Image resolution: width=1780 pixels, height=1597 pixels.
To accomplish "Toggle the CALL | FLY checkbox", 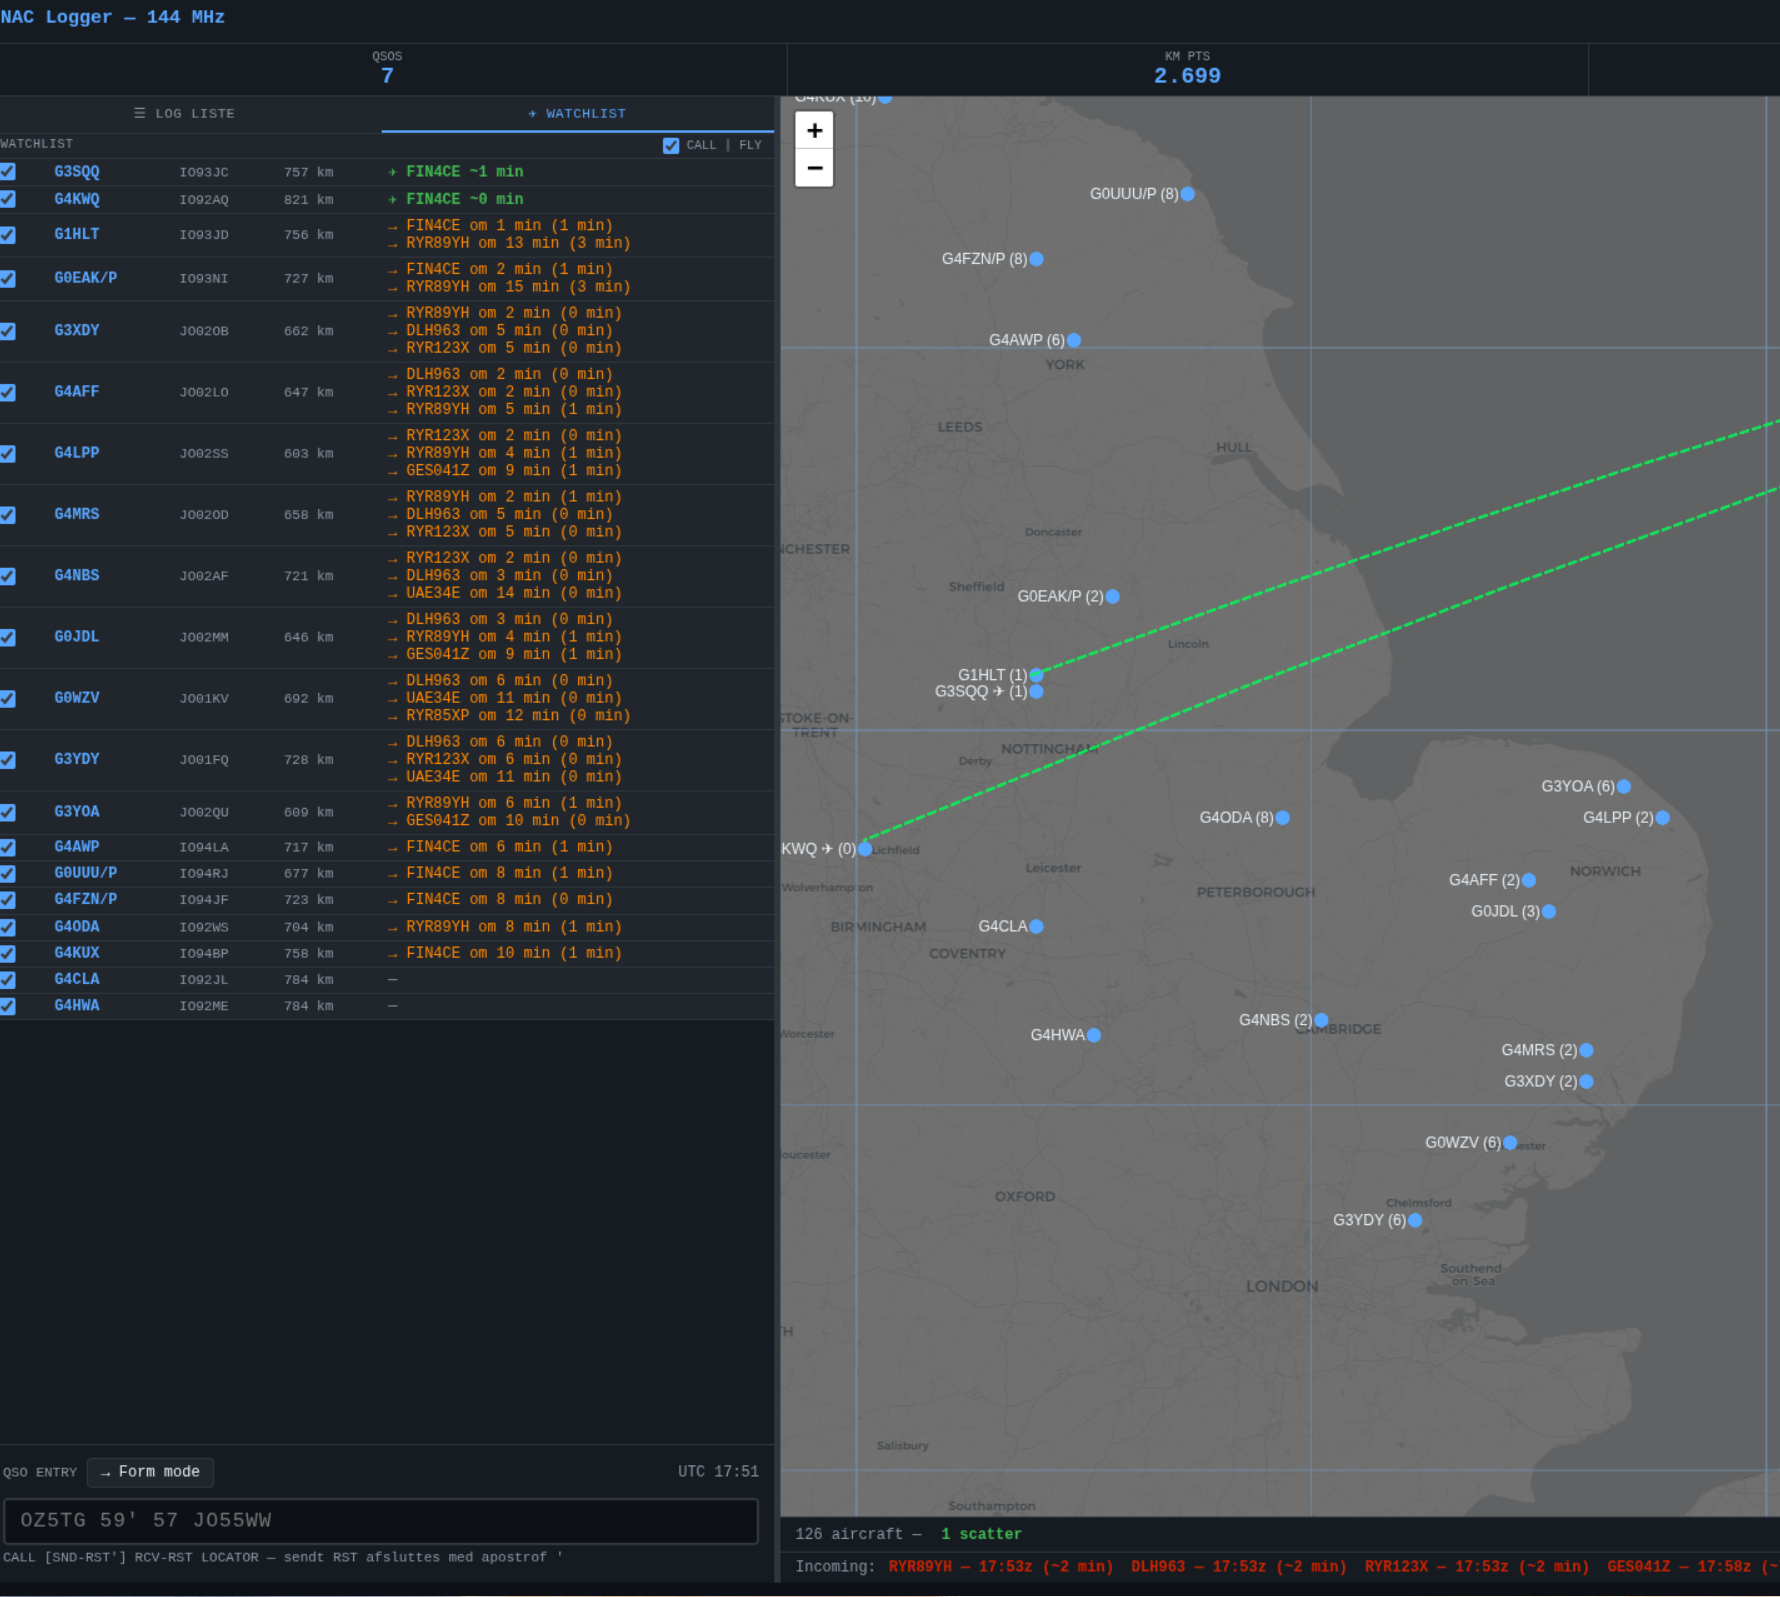I will (x=671, y=145).
